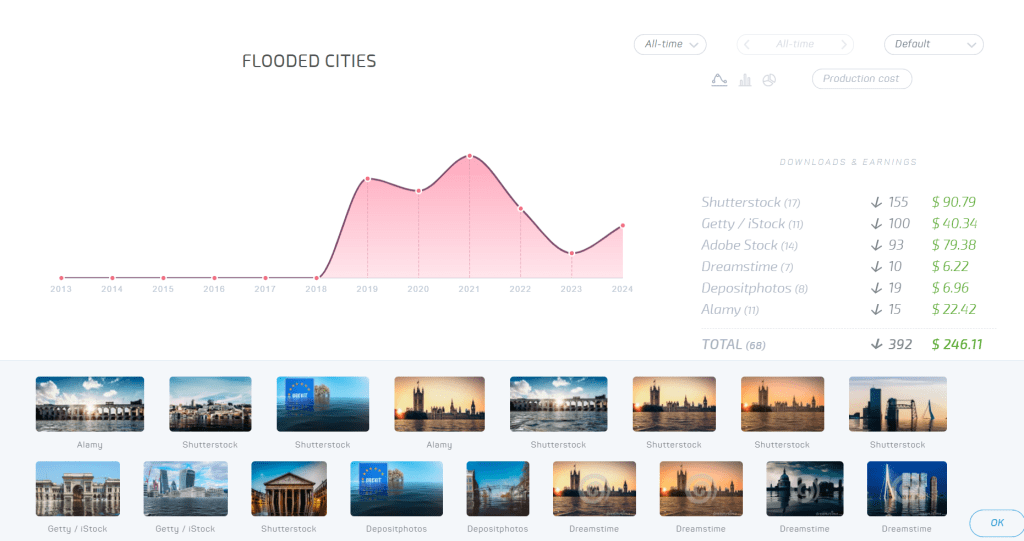
Task: Open the first Alamy flooded bridge thumbnail
Action: coord(90,404)
